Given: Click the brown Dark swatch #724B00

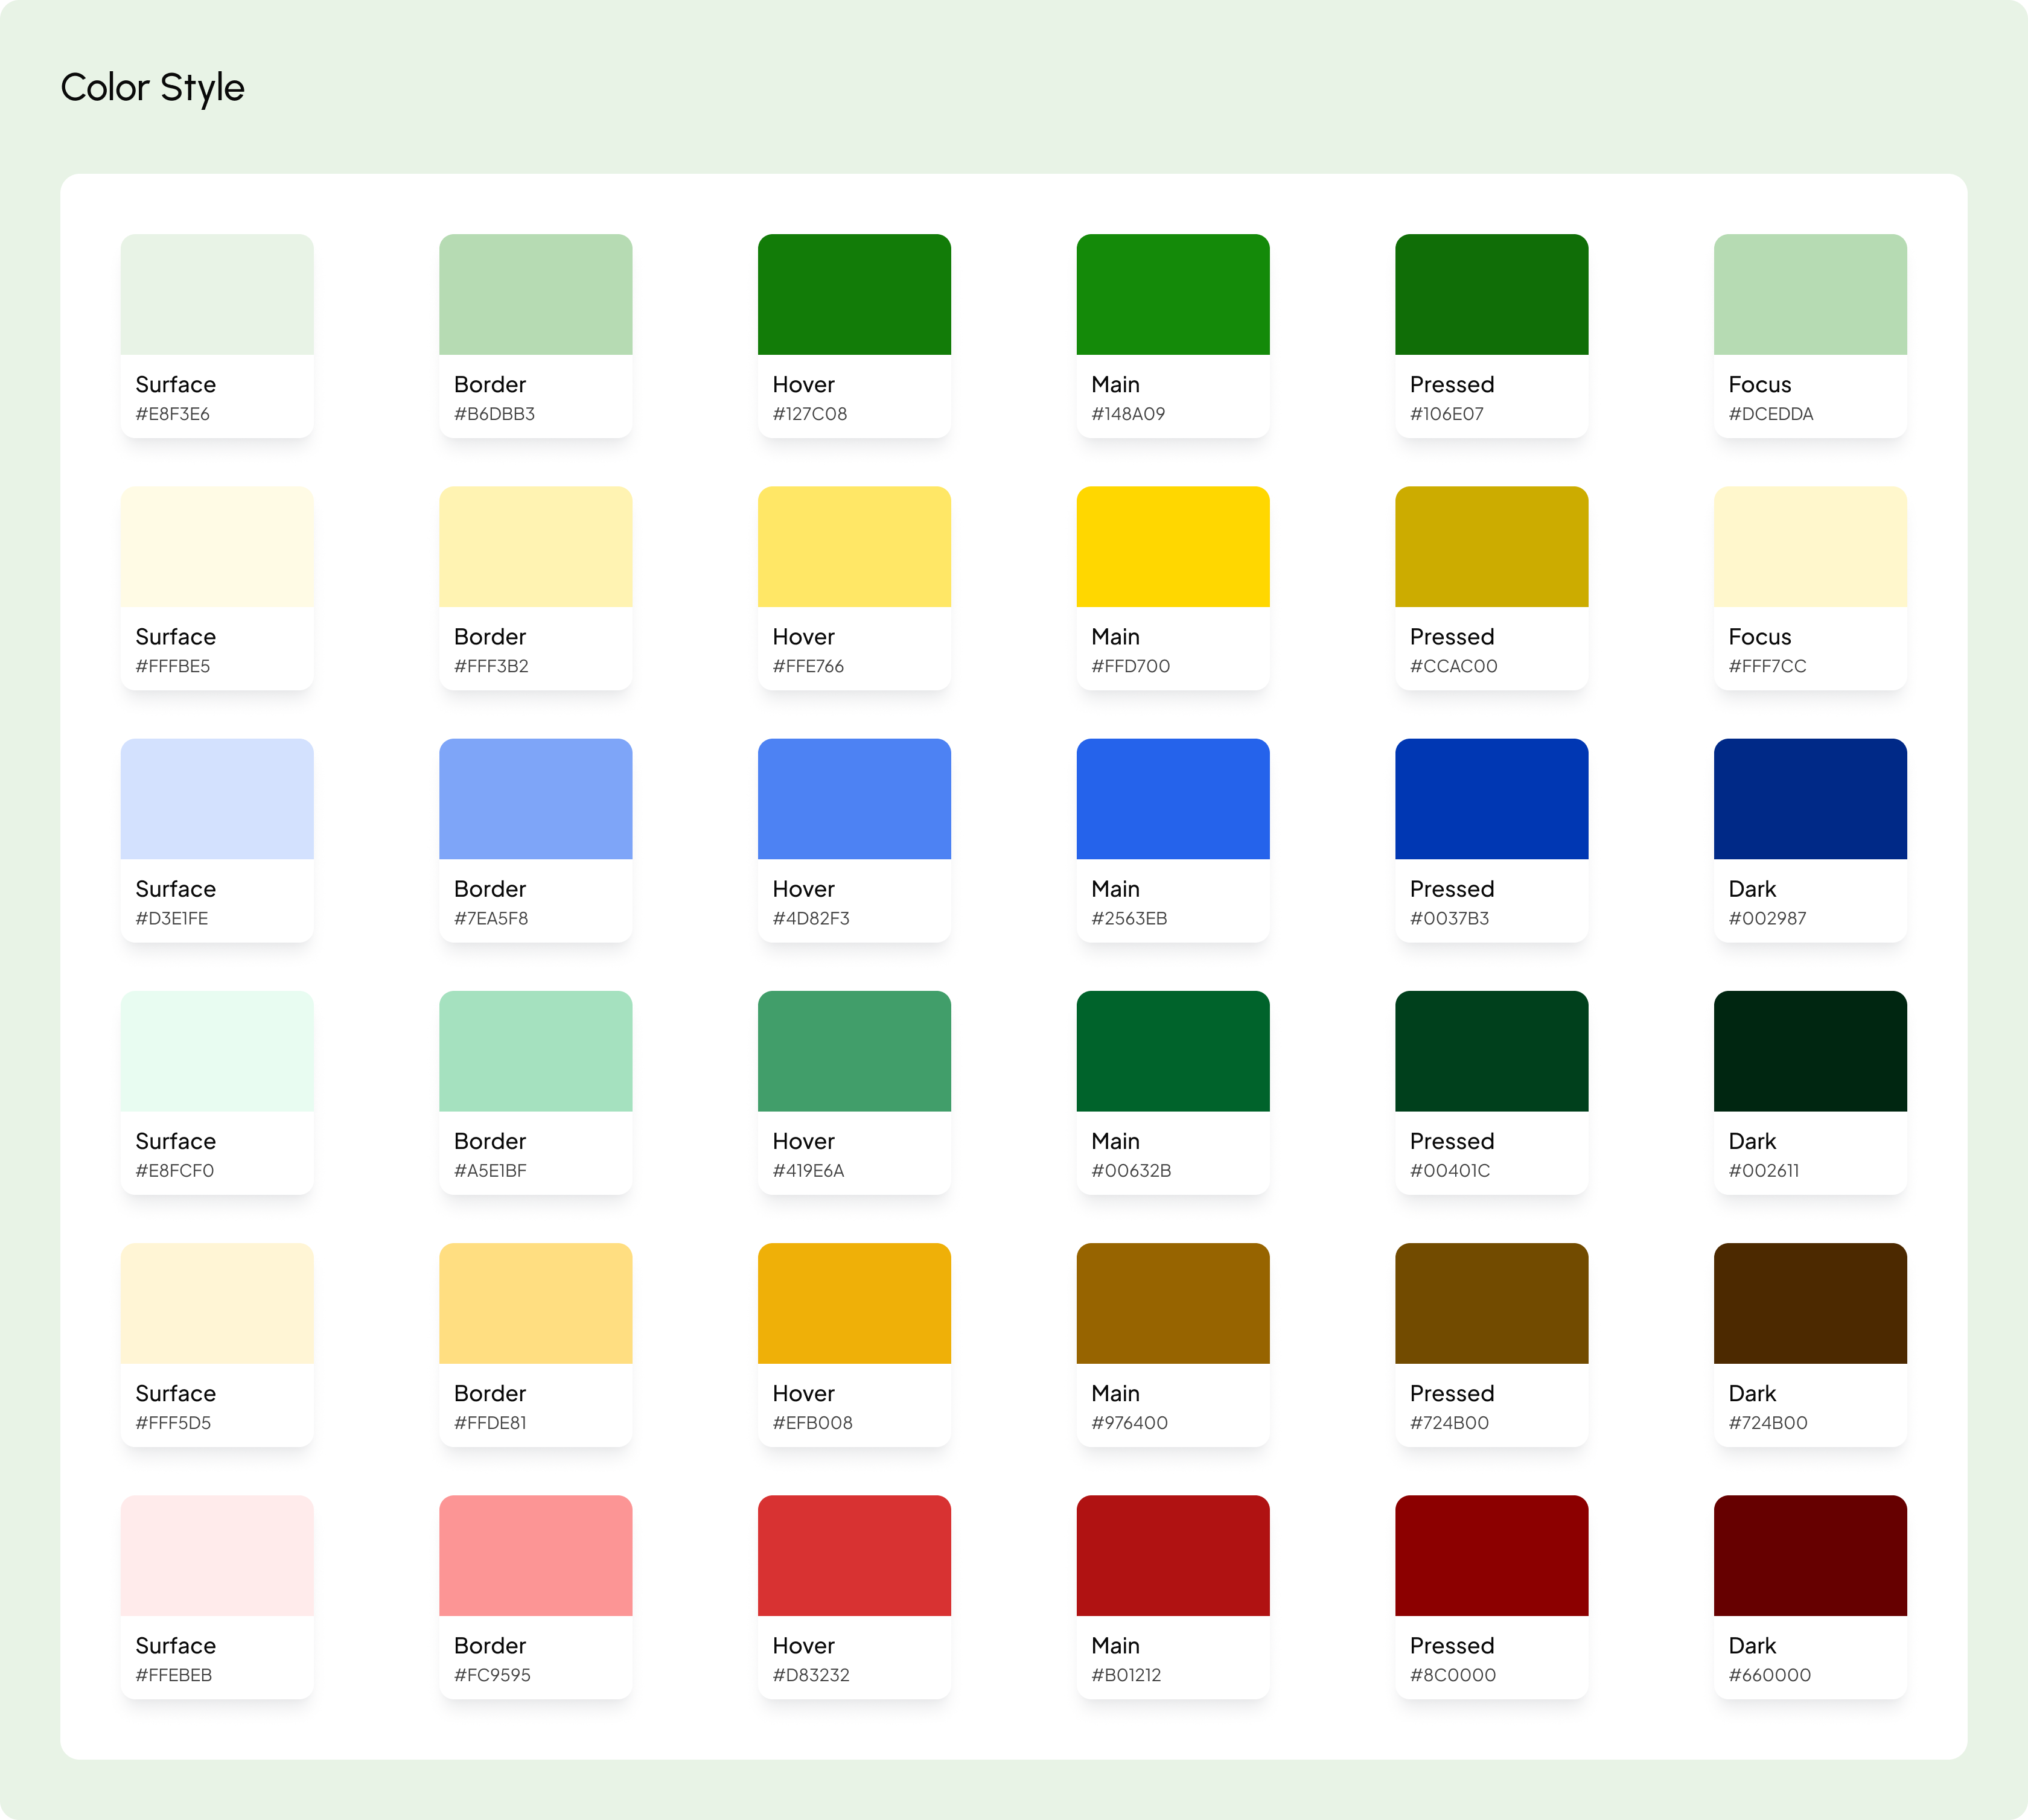Looking at the screenshot, I should point(1809,1303).
